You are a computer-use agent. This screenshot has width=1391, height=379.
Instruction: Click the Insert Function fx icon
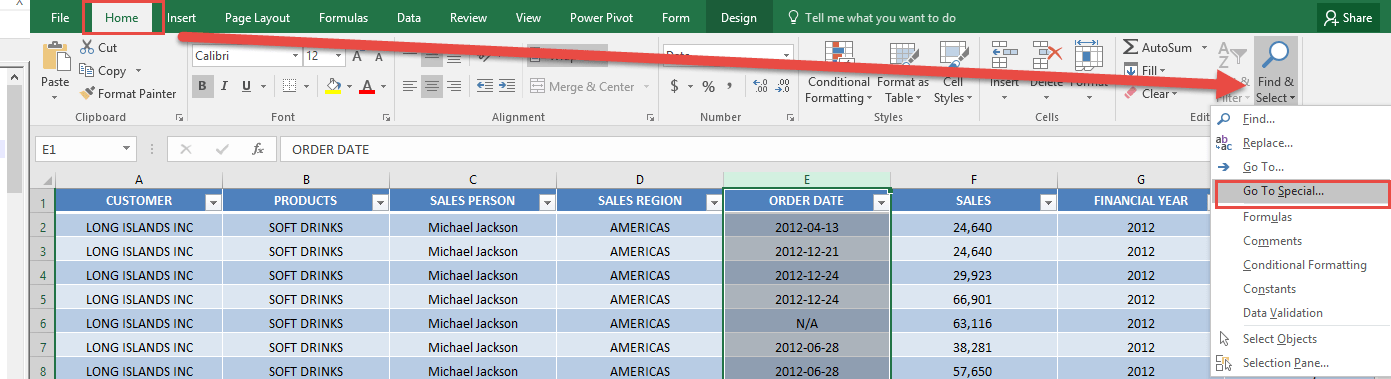point(258,149)
